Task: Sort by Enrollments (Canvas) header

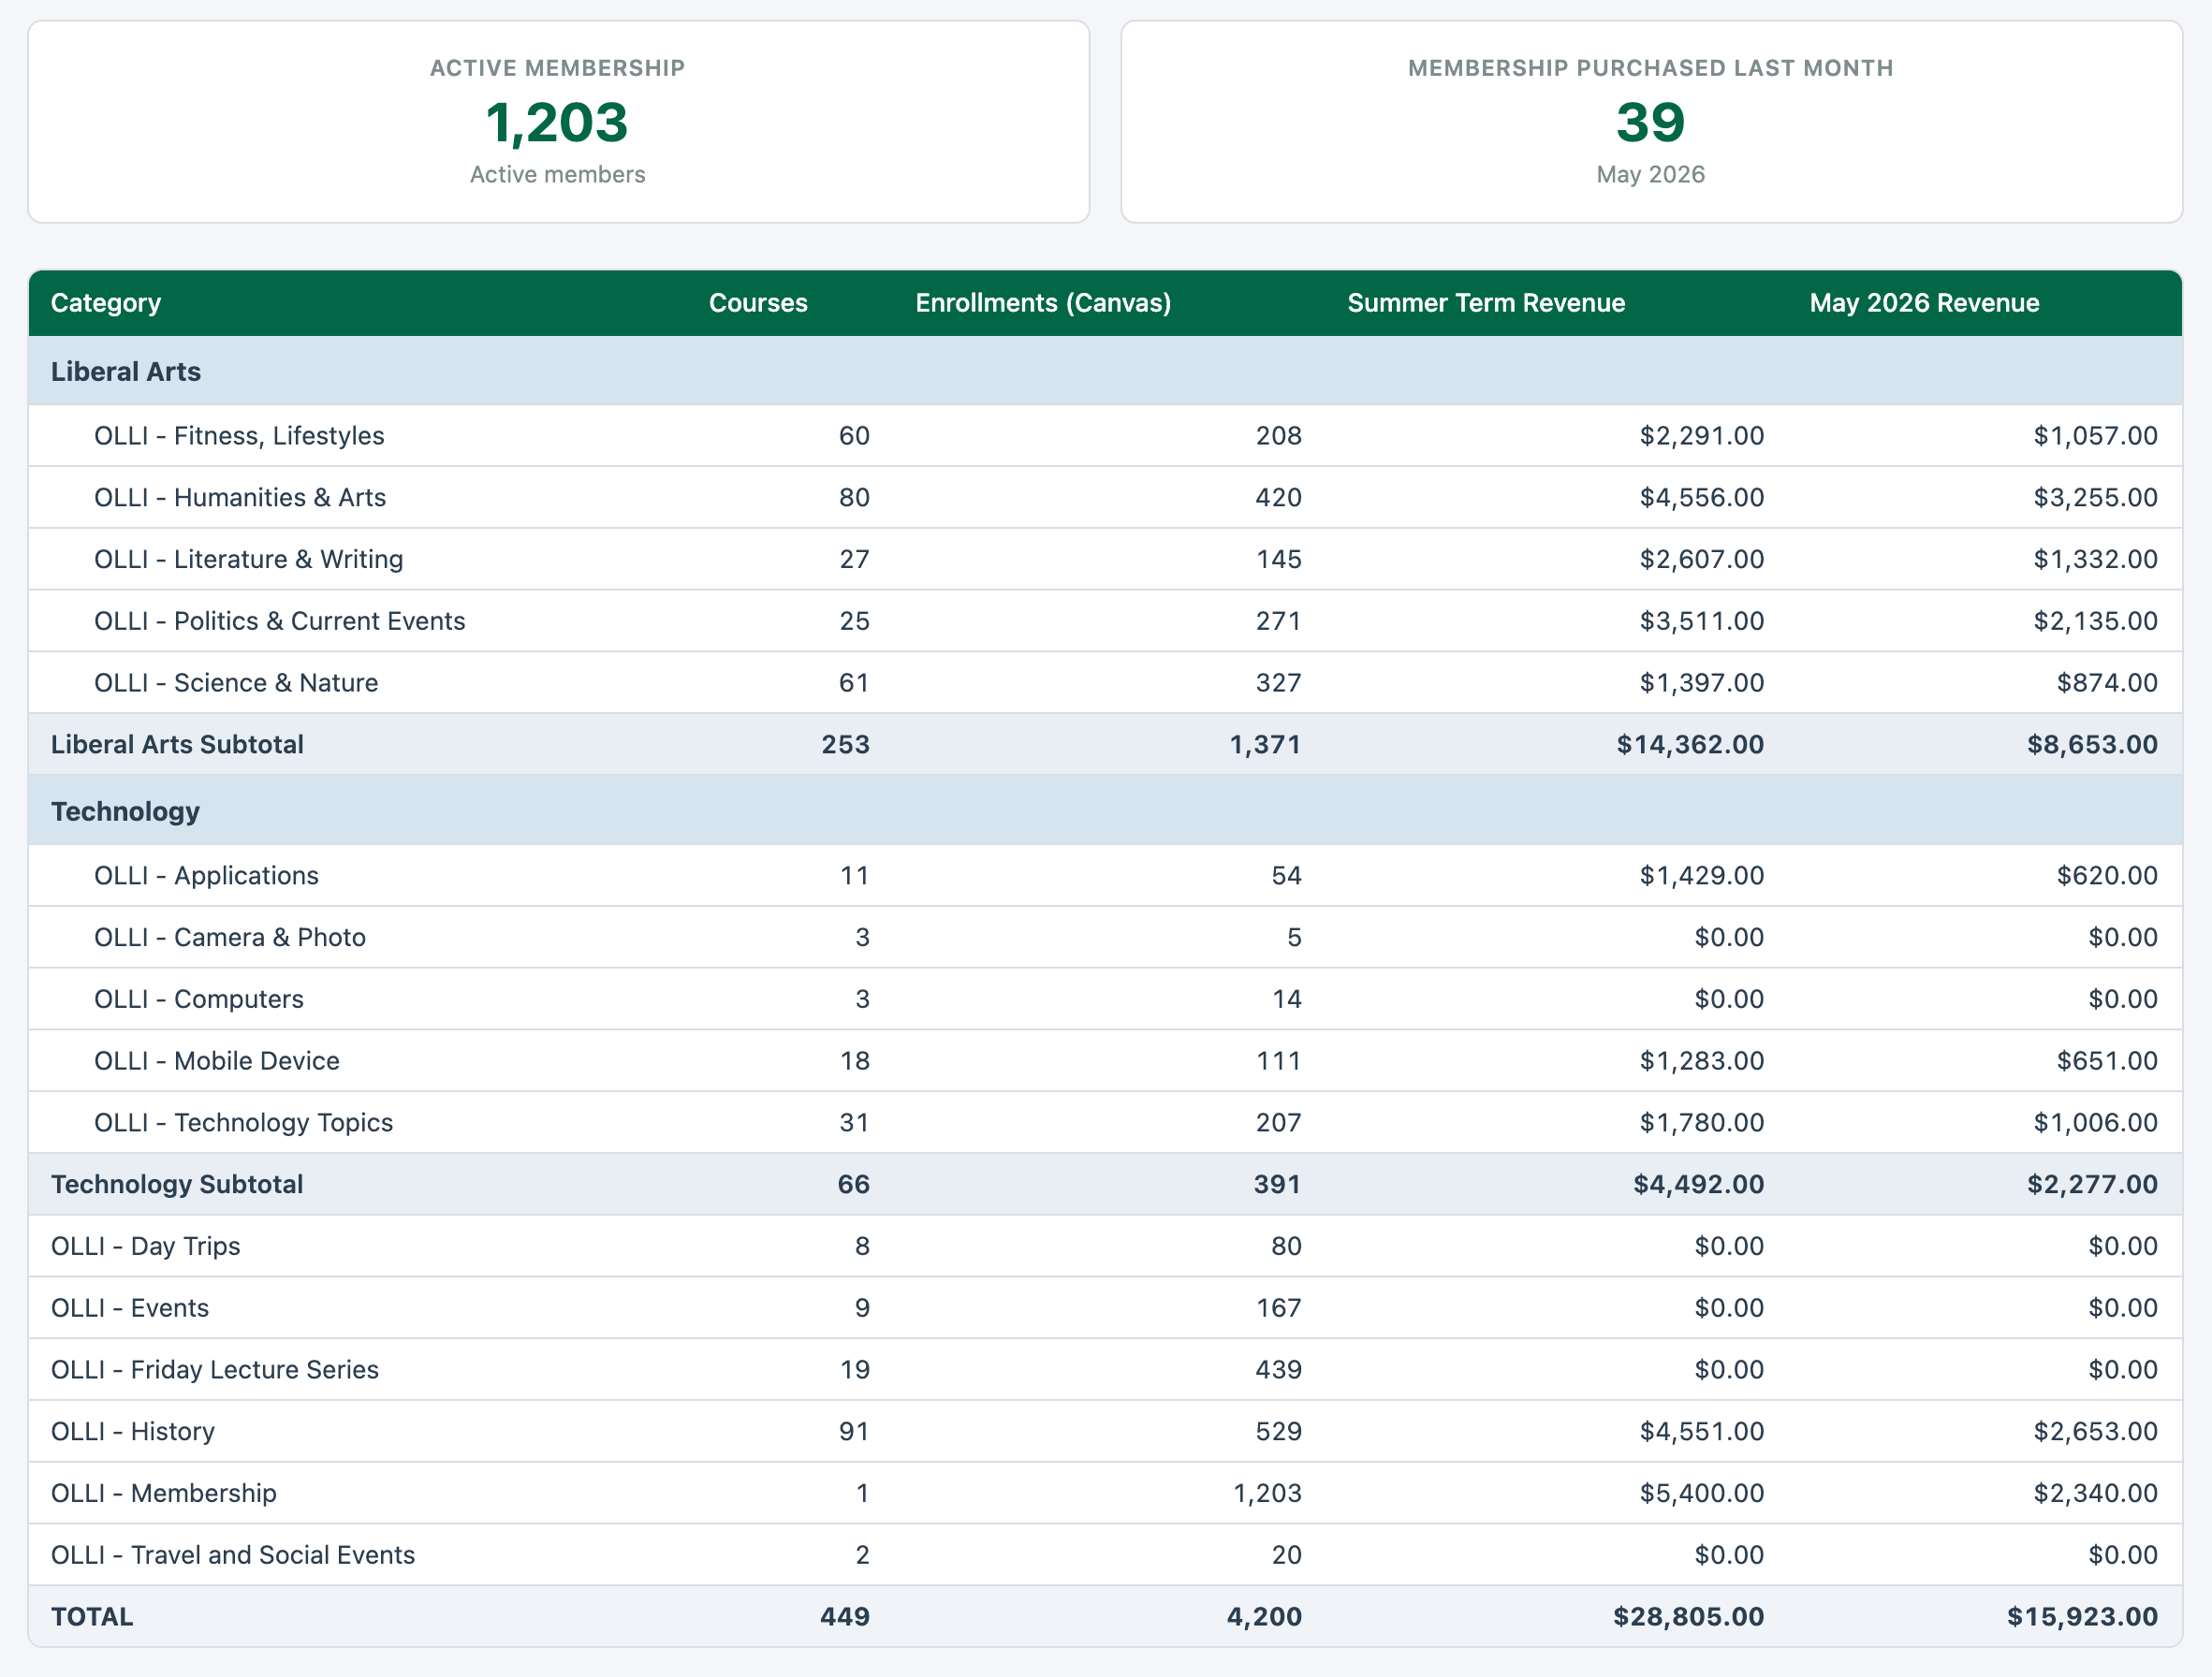Action: 1043,303
